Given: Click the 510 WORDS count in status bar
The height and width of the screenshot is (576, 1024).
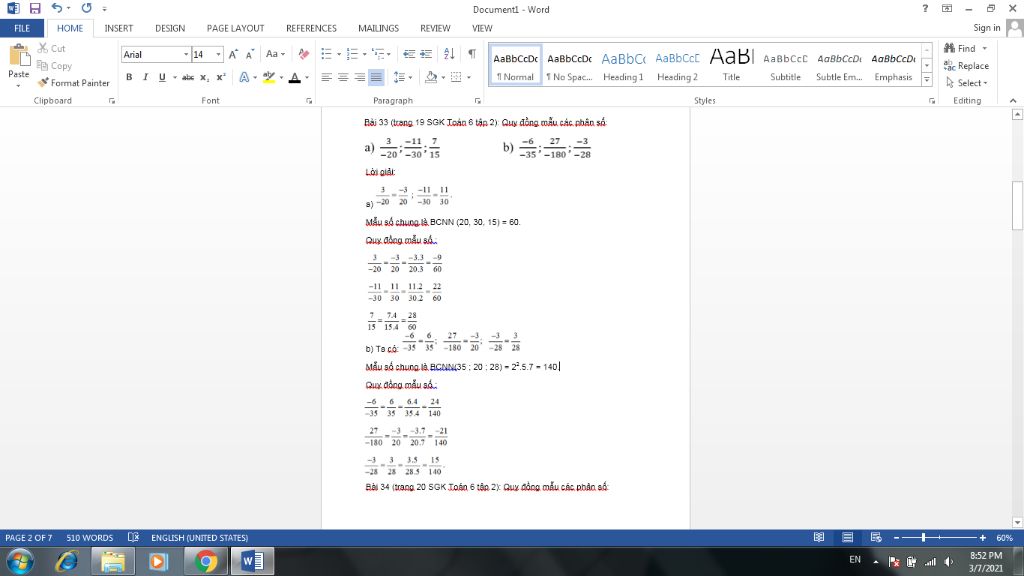Looking at the screenshot, I should [89, 537].
